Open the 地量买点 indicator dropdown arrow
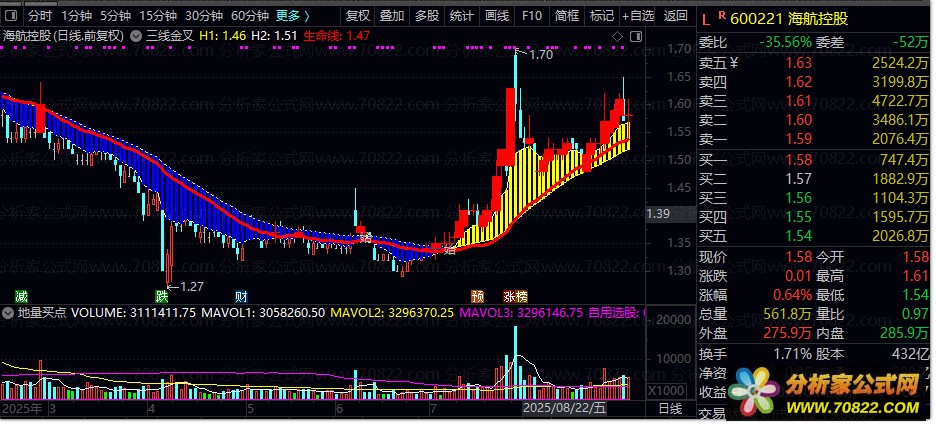 (x=8, y=312)
